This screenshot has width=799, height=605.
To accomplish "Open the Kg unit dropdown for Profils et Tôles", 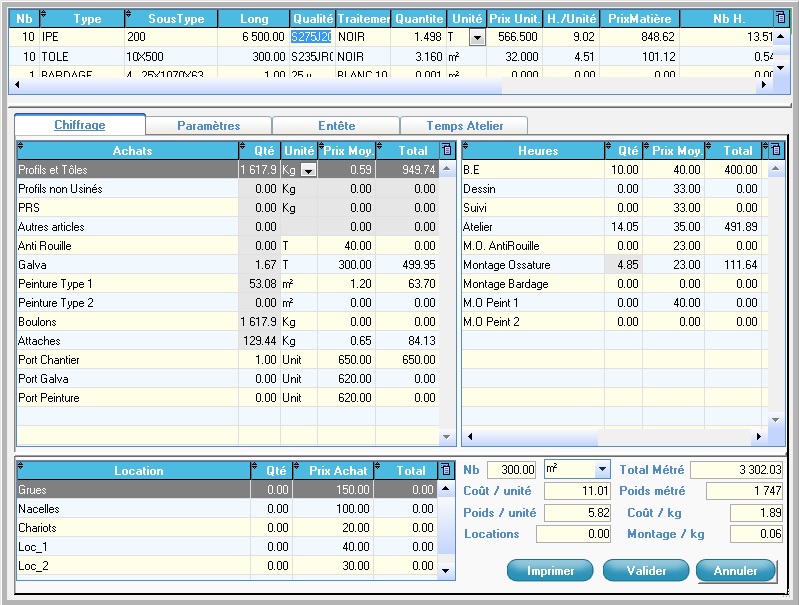I will [308, 170].
